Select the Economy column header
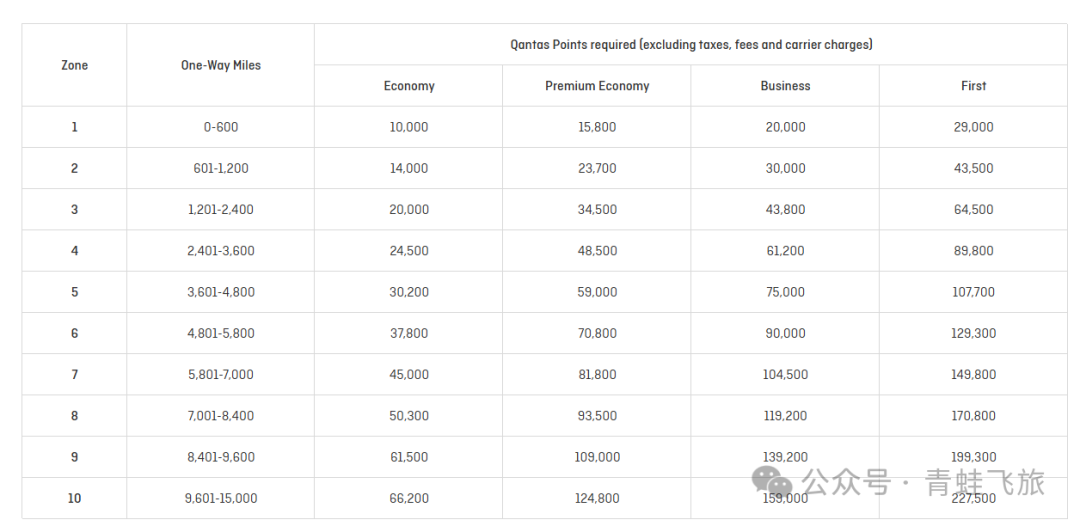The height and width of the screenshot is (526, 1080). 409,86
